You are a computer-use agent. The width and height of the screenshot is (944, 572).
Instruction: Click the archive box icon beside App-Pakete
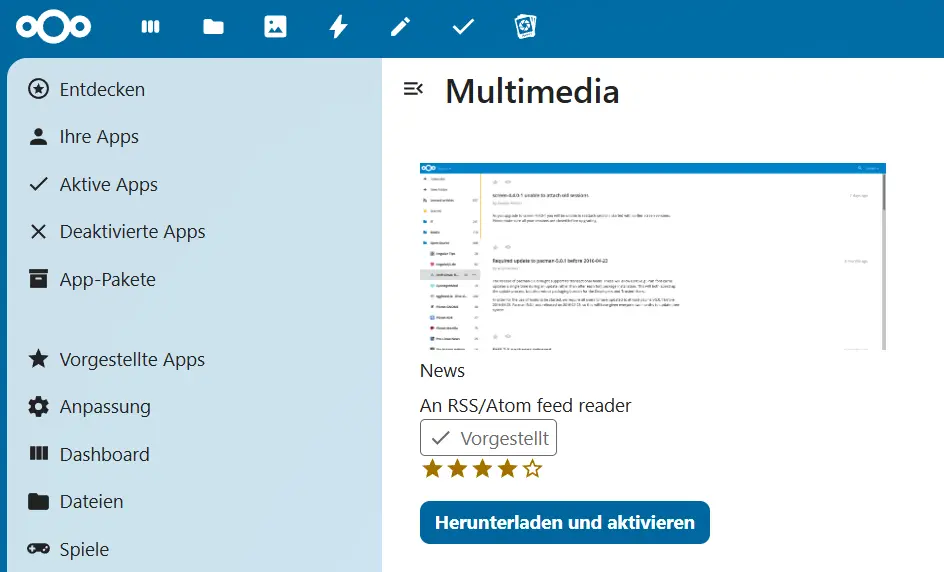point(39,279)
